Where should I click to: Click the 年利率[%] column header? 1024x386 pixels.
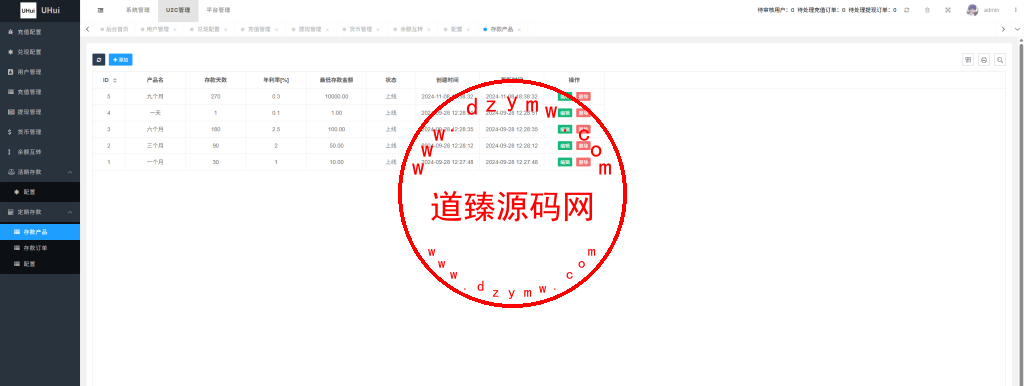(276, 80)
